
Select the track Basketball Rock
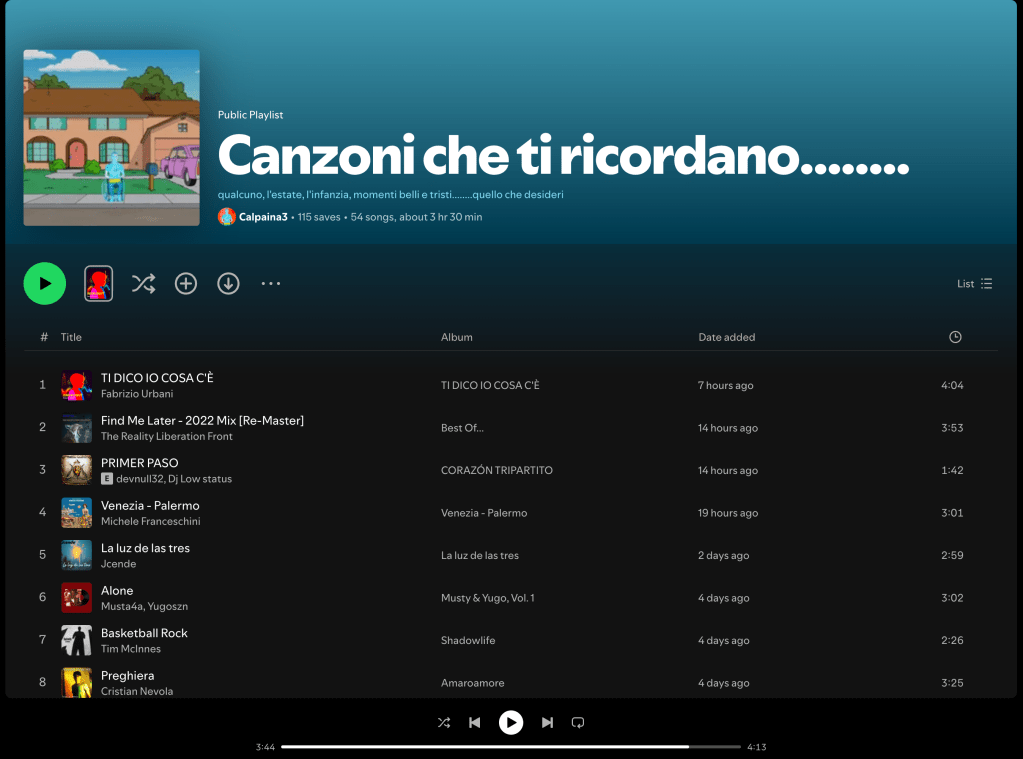[x=144, y=632]
